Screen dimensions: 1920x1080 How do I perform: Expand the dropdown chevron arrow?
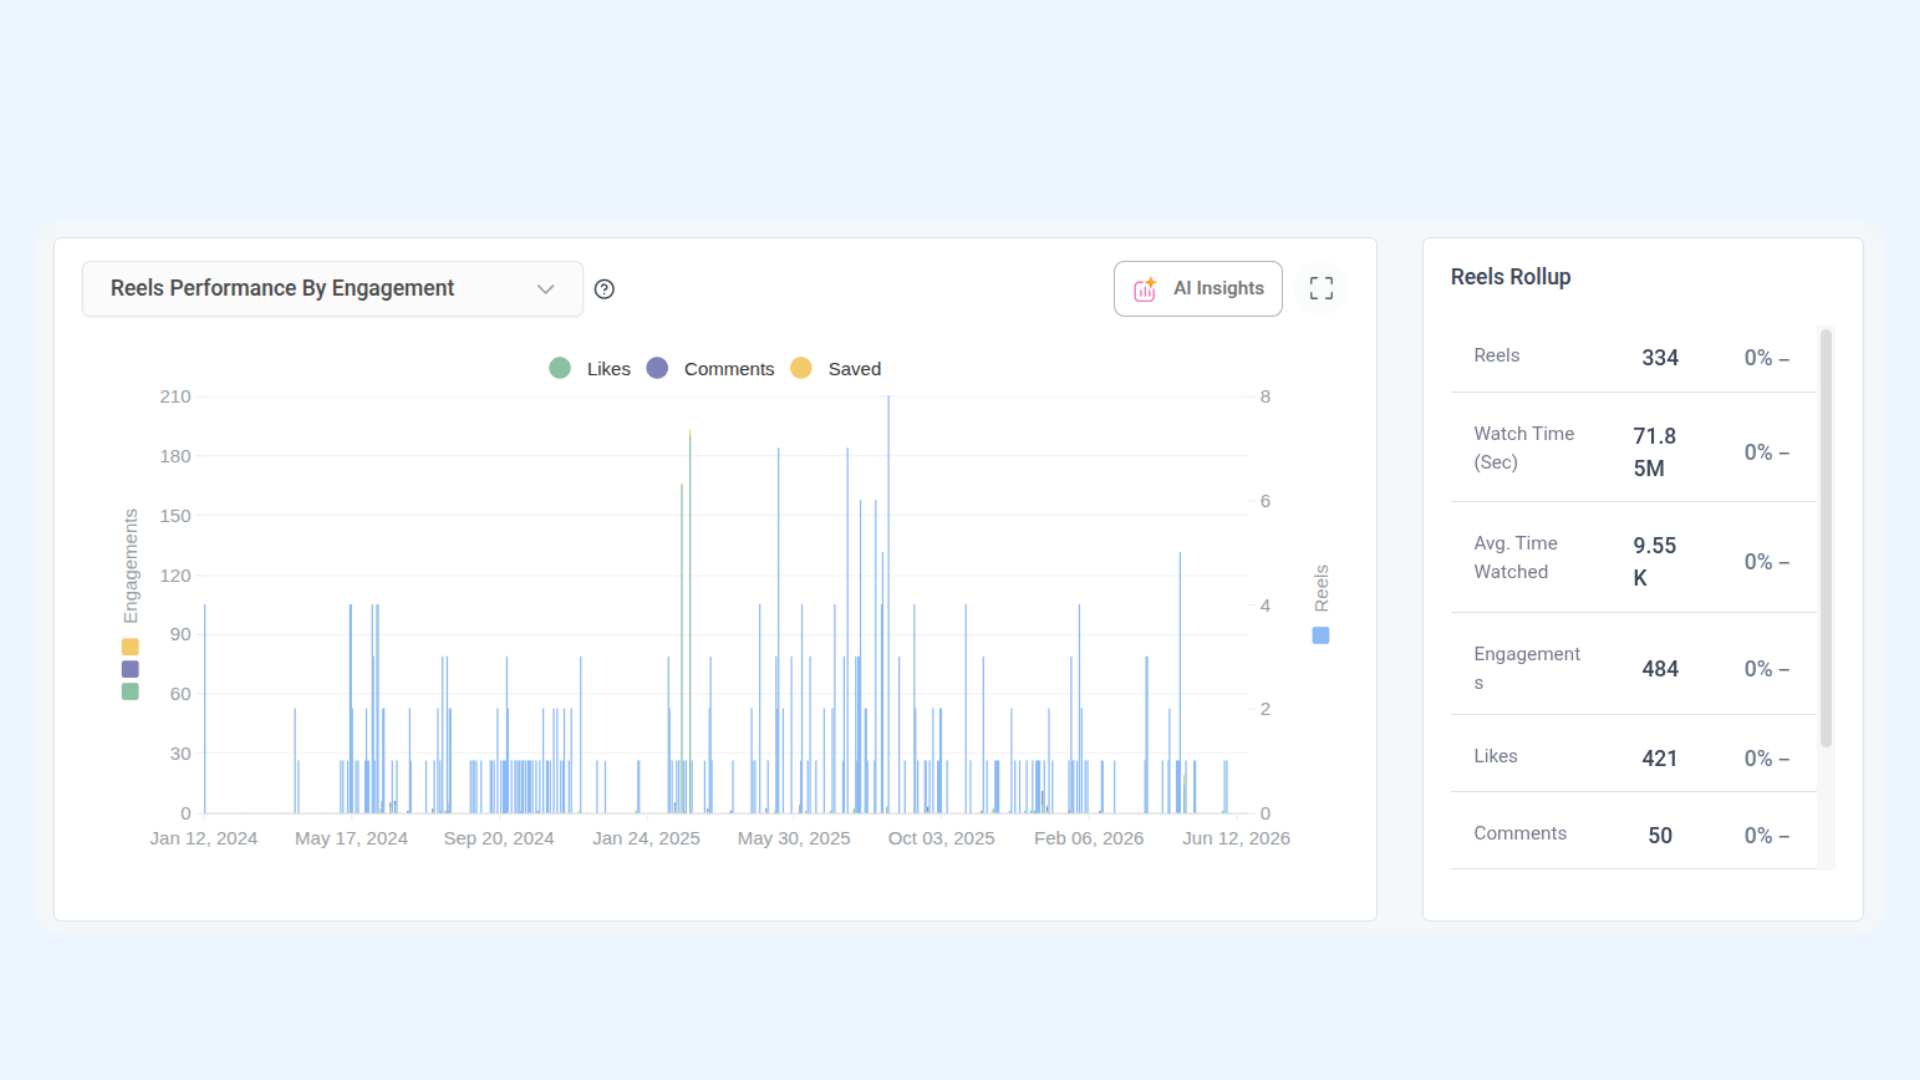point(545,289)
